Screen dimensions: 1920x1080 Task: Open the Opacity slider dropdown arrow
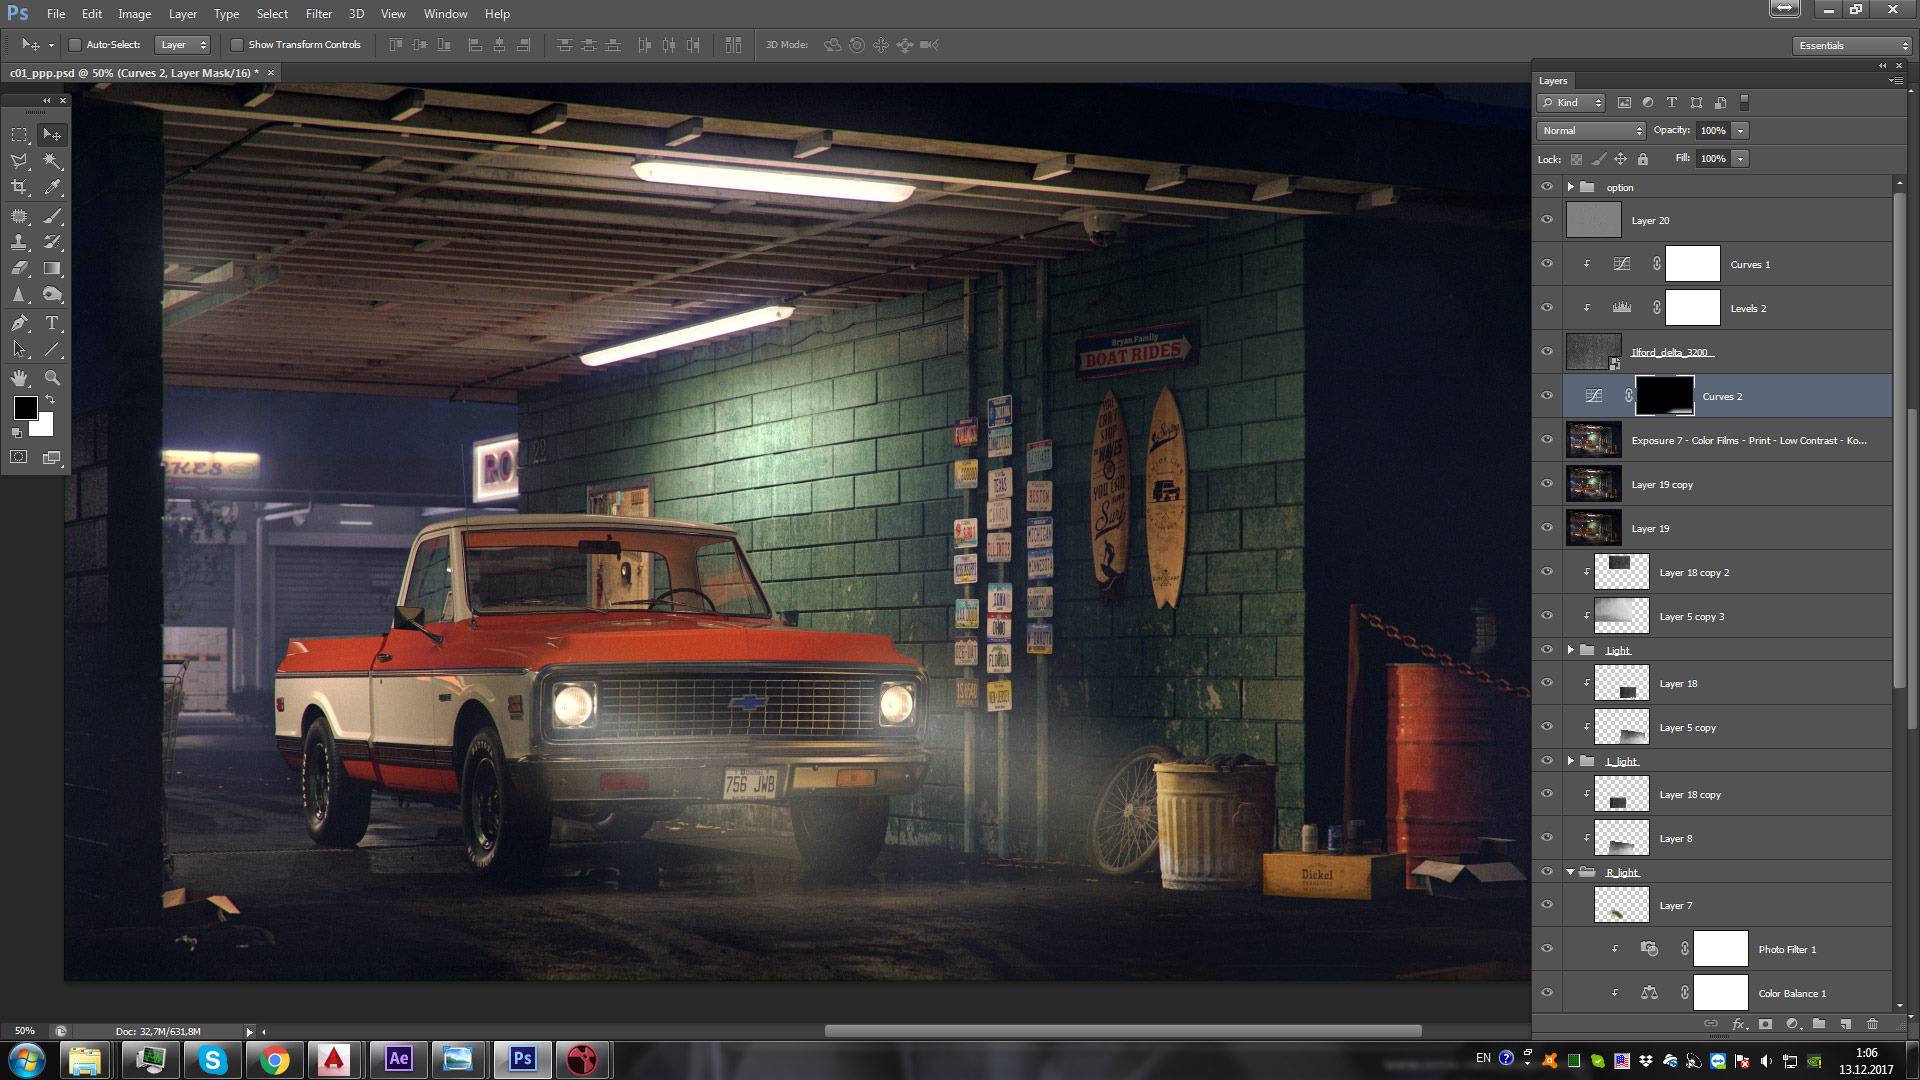(x=1741, y=131)
